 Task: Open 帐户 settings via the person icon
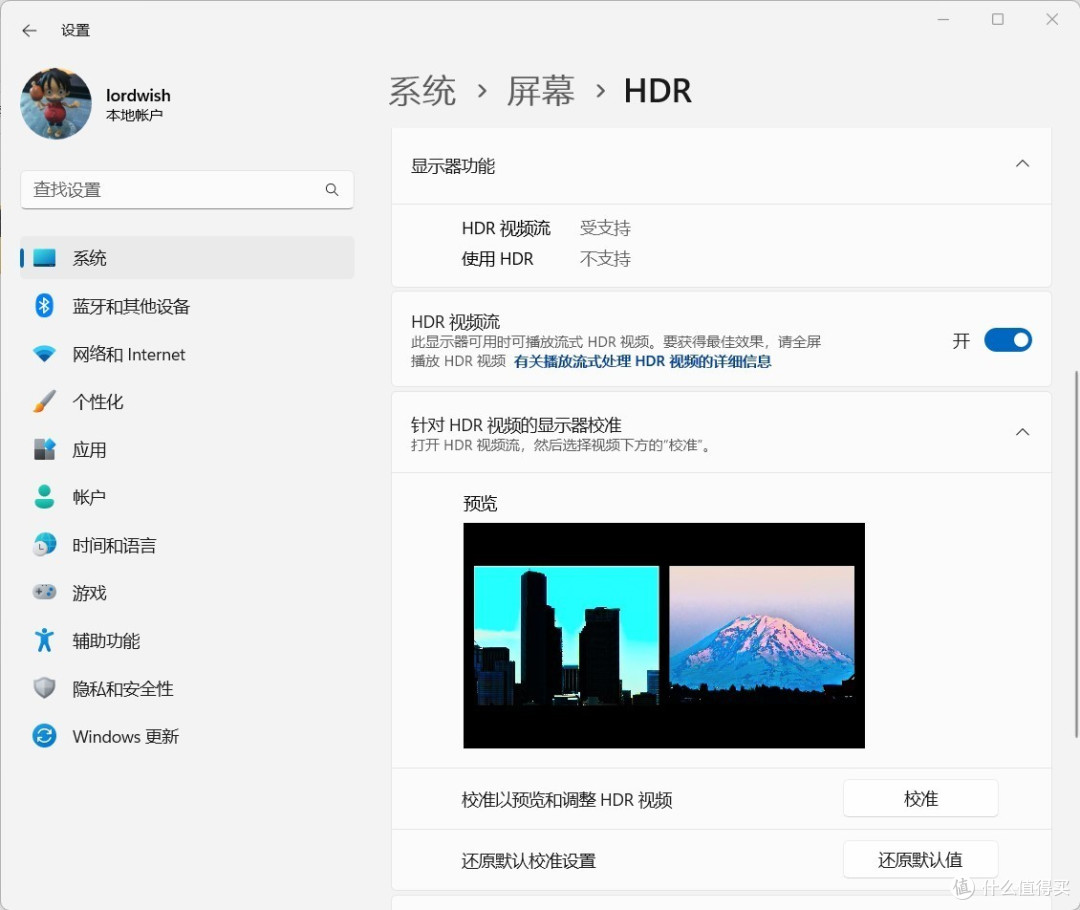point(44,497)
